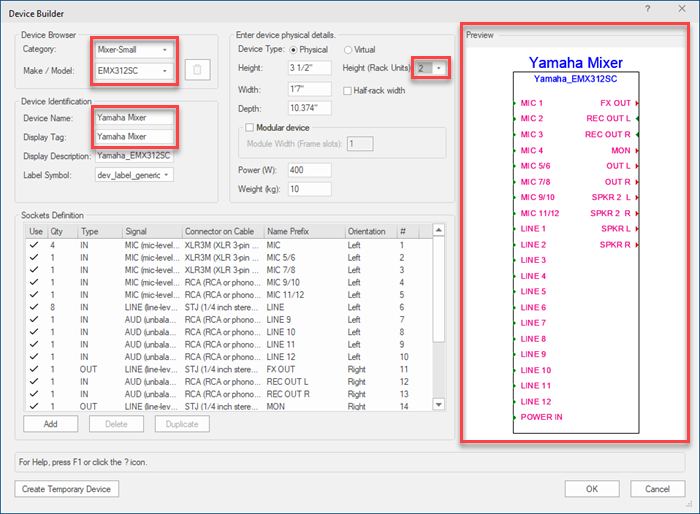Click the Display Description input field

click(134, 156)
